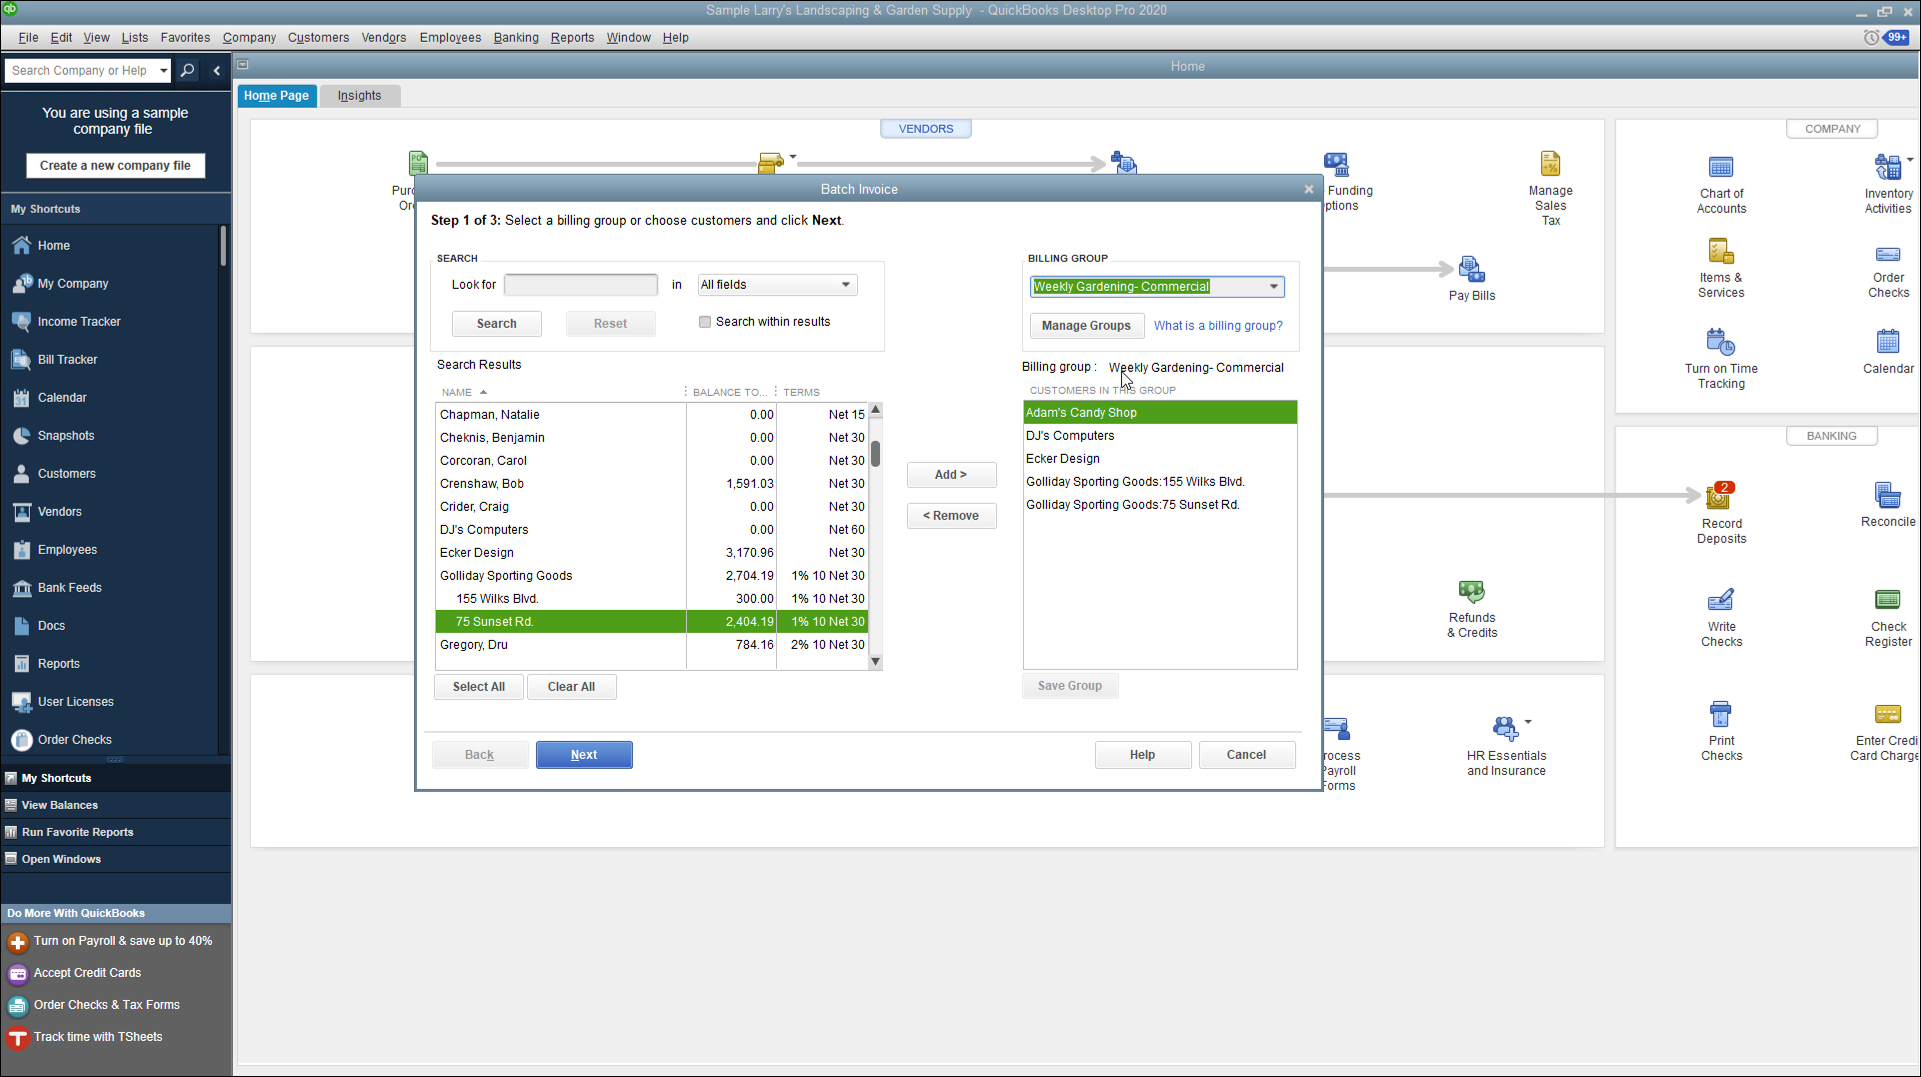This screenshot has width=1921, height=1077.
Task: Select the Home Page tab
Action: tap(276, 96)
